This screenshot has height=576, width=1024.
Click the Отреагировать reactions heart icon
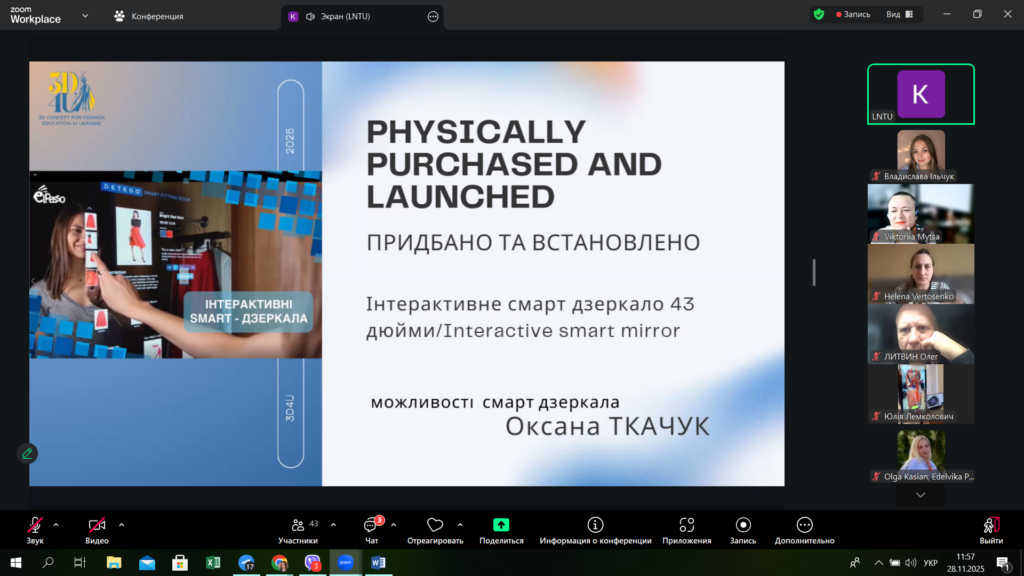click(x=434, y=526)
